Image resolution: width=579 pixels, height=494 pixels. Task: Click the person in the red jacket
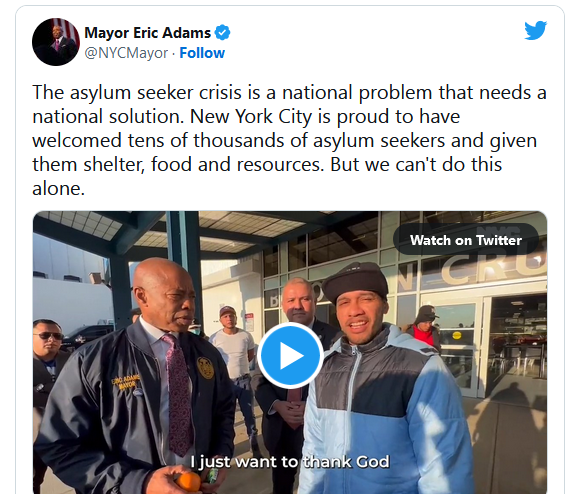tap(425, 327)
